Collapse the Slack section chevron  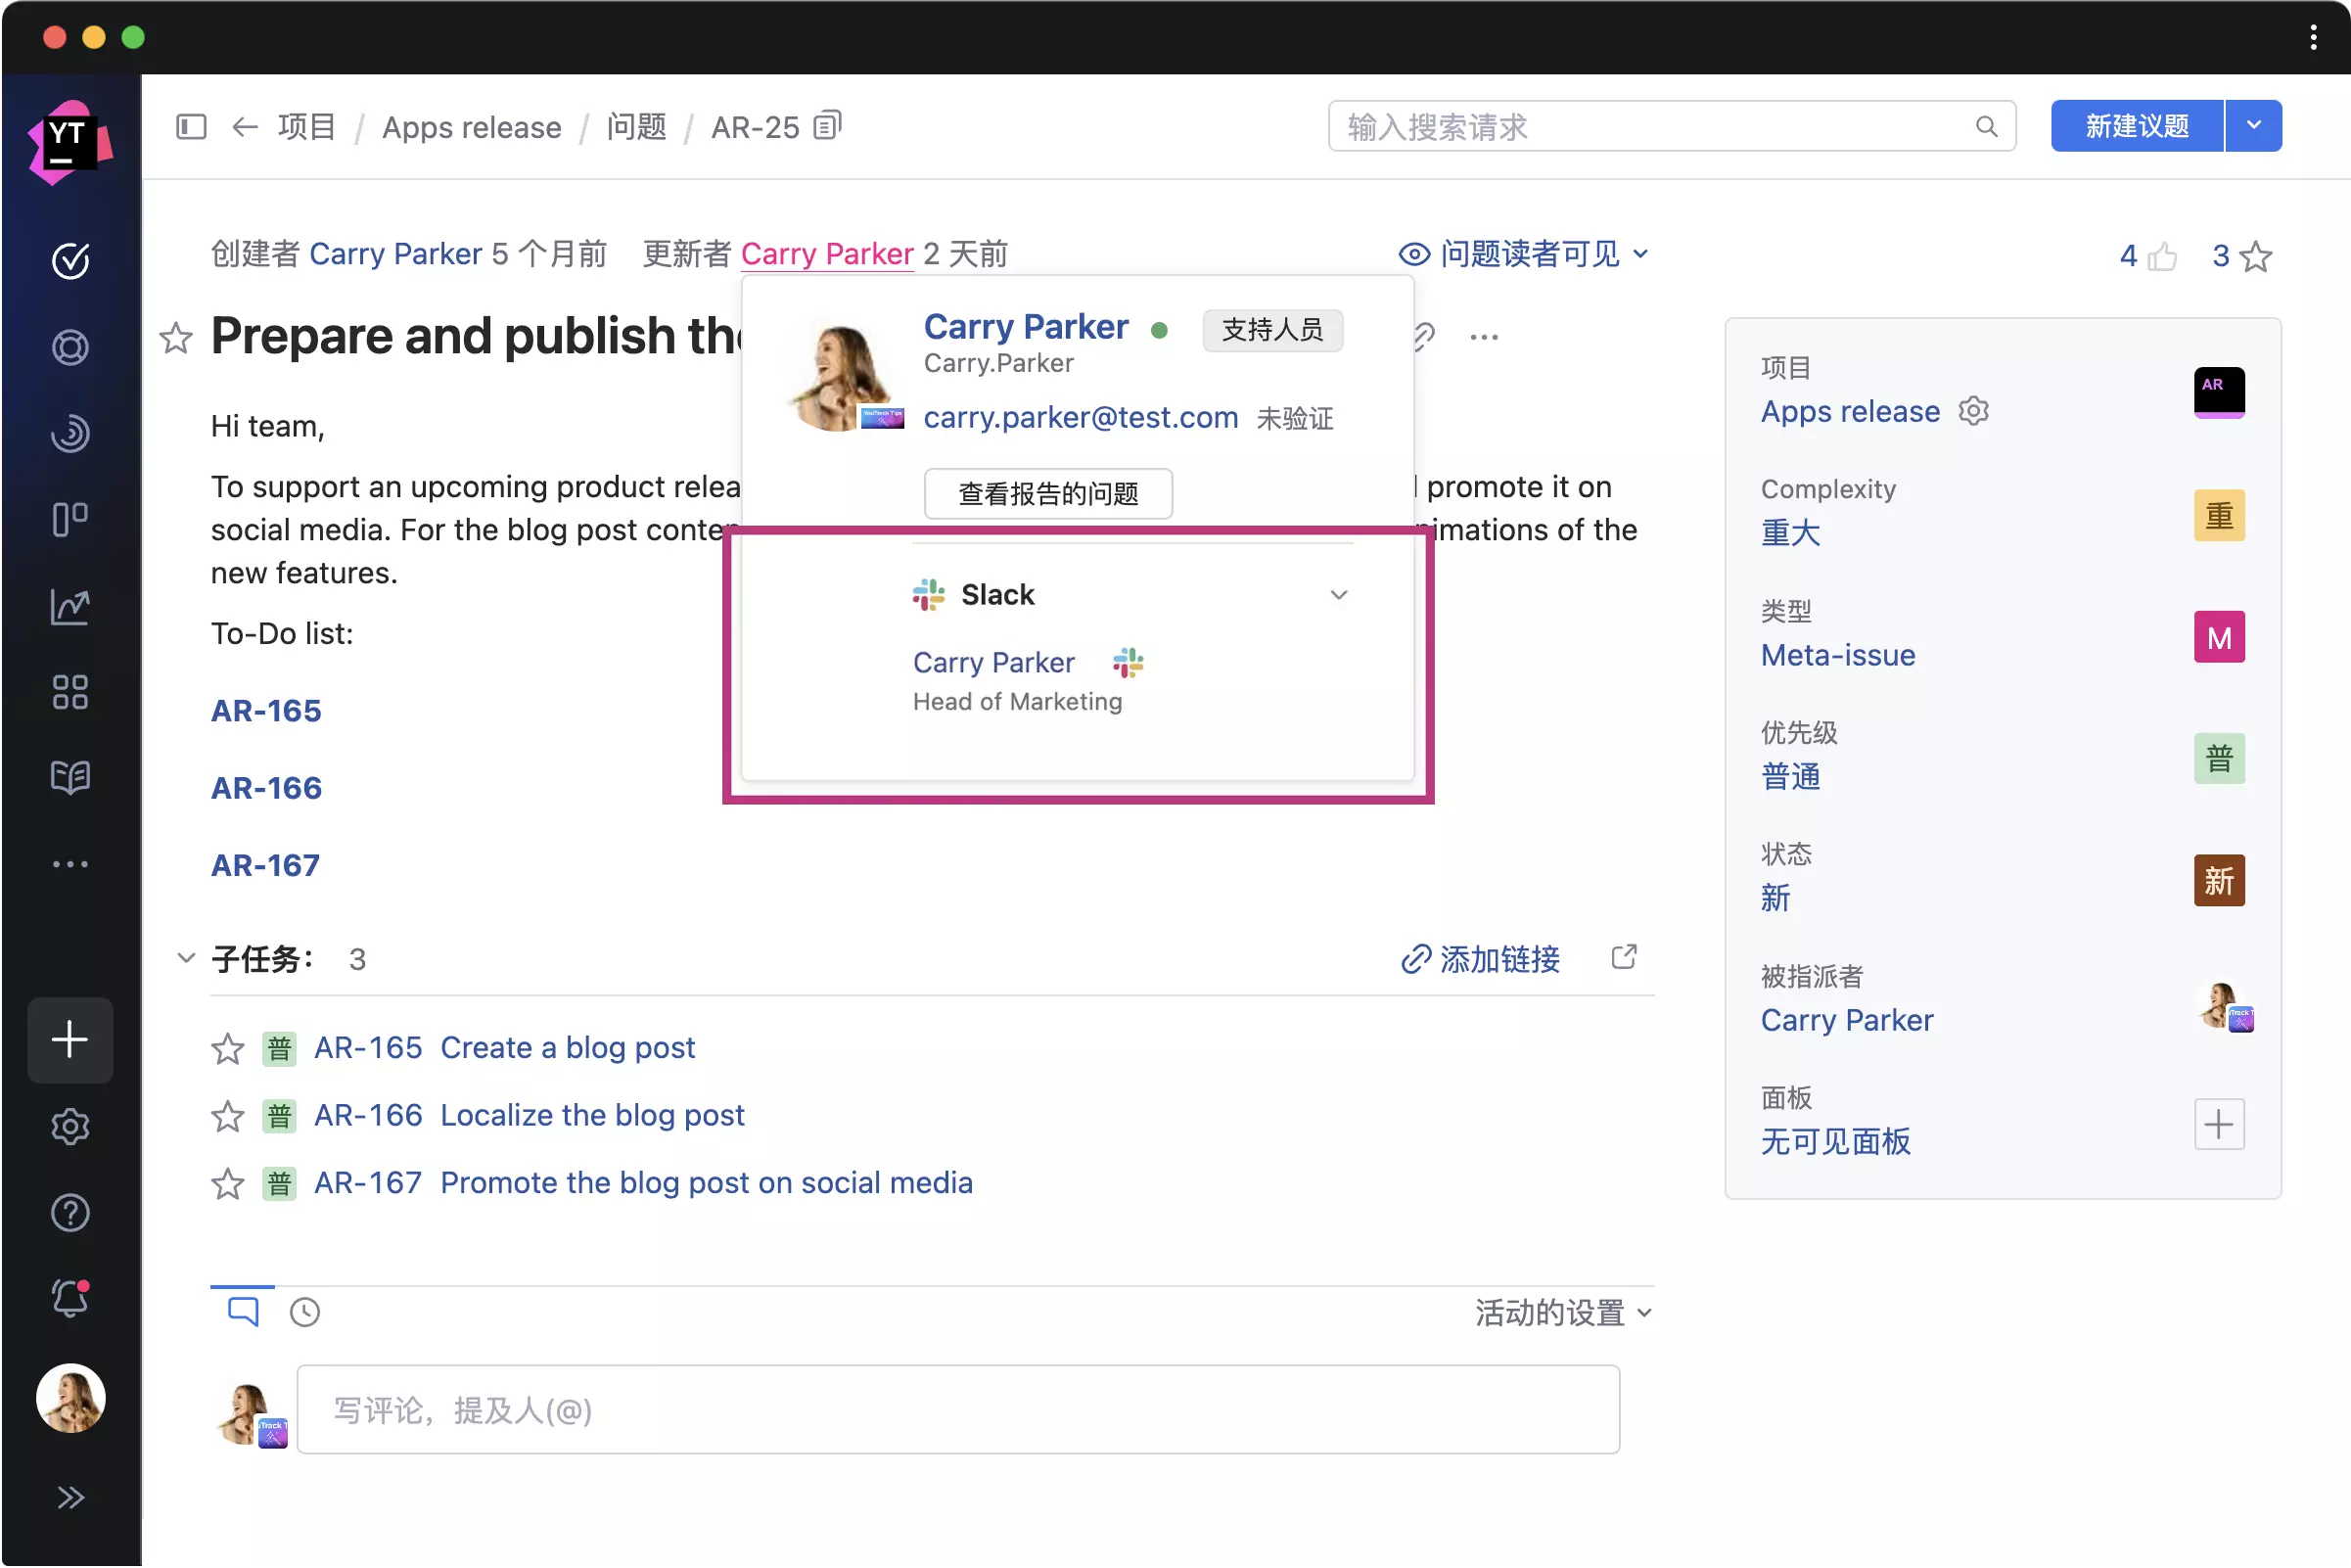click(1338, 595)
